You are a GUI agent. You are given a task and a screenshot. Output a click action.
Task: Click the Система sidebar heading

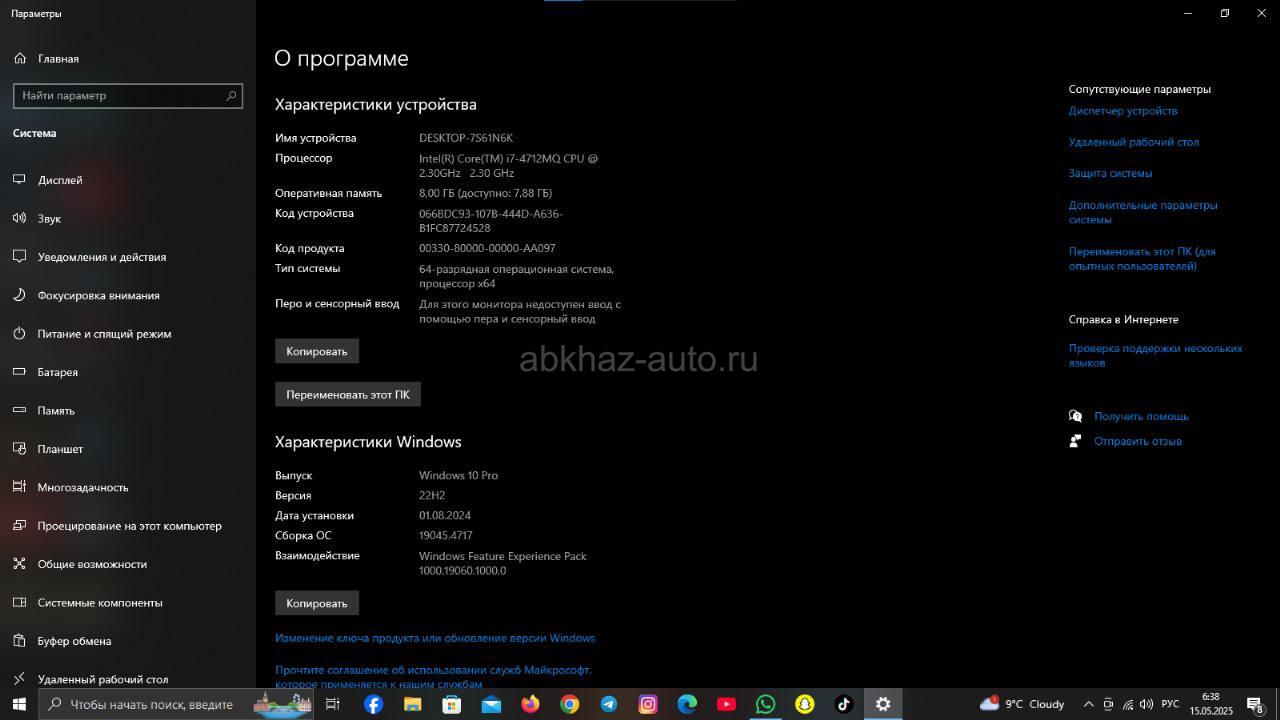(34, 133)
